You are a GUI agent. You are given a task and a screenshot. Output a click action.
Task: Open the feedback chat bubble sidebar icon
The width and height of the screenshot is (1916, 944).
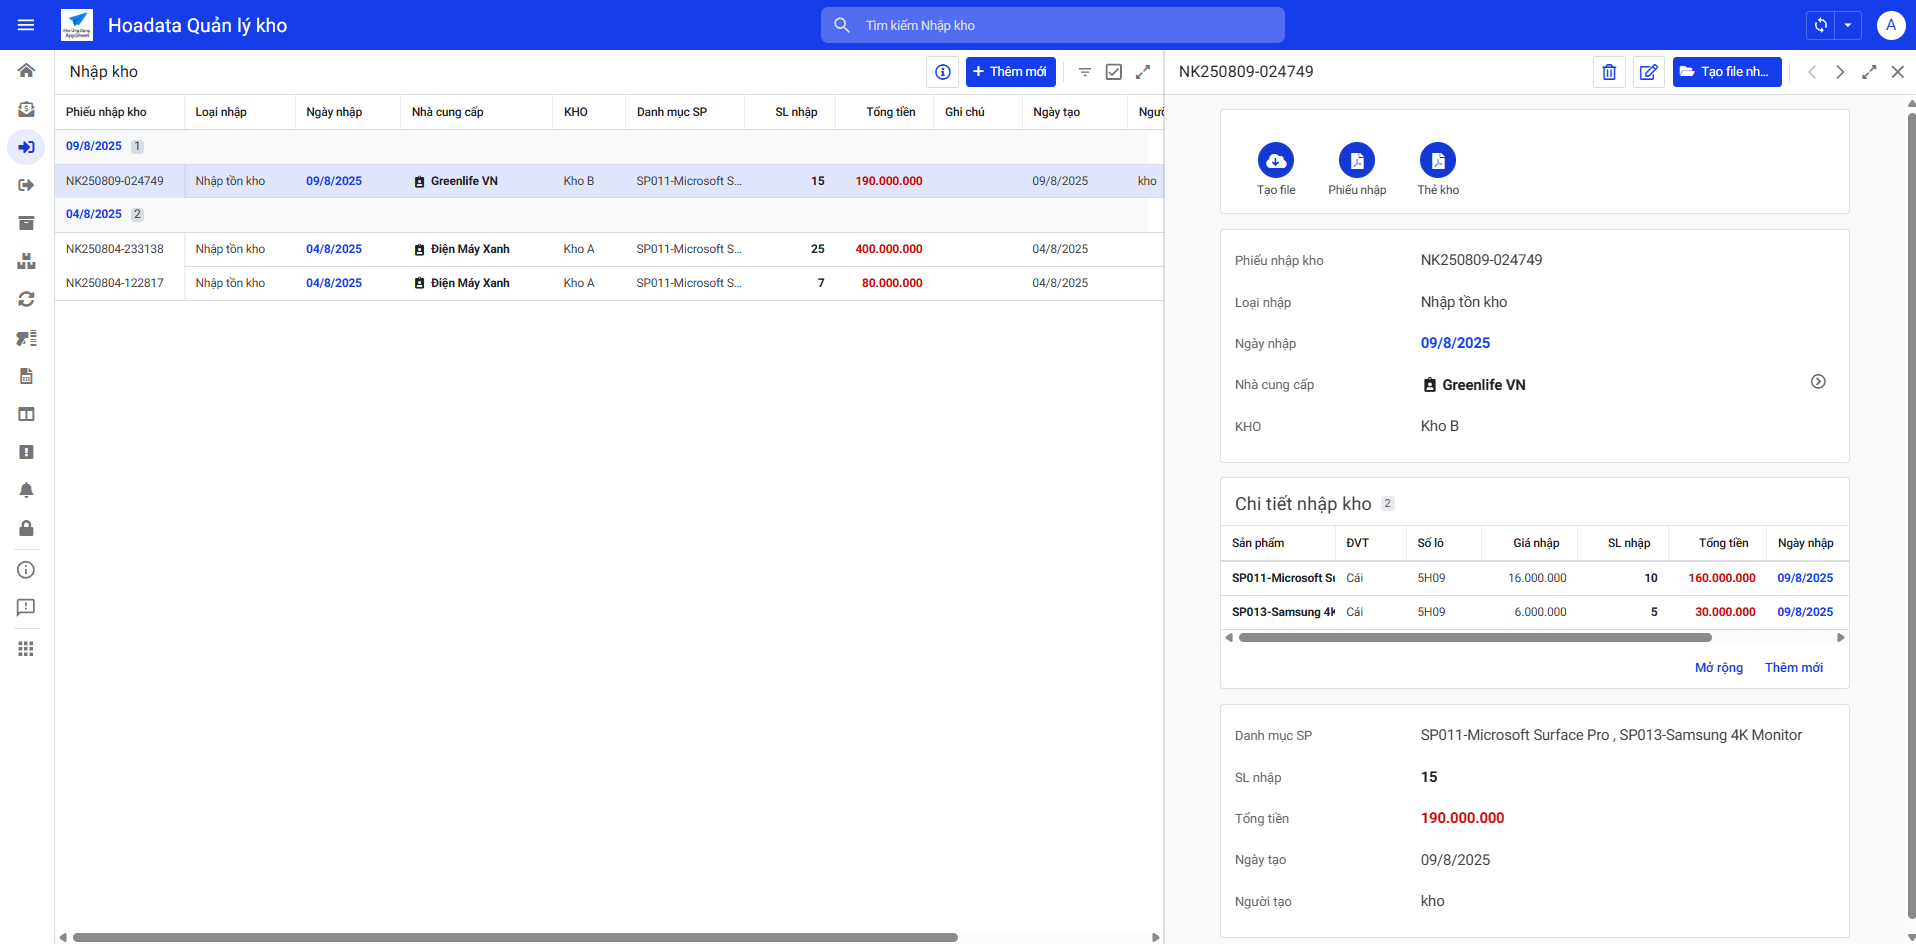[x=26, y=608]
